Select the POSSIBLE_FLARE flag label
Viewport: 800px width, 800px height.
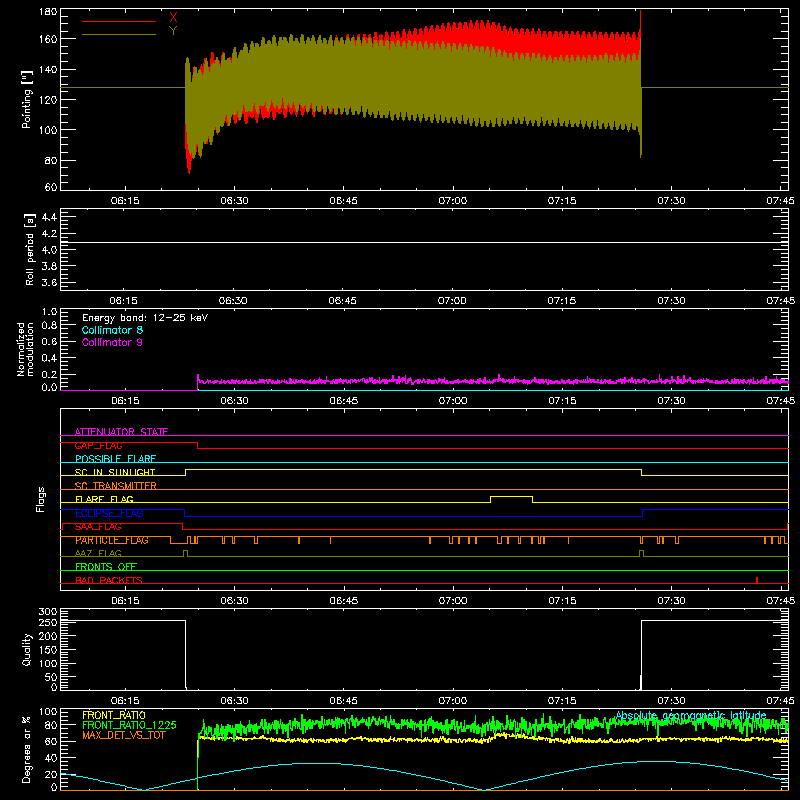pos(115,459)
